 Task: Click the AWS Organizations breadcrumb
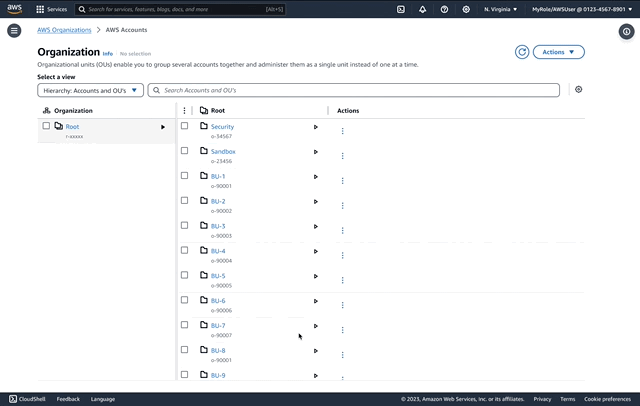coord(64,30)
